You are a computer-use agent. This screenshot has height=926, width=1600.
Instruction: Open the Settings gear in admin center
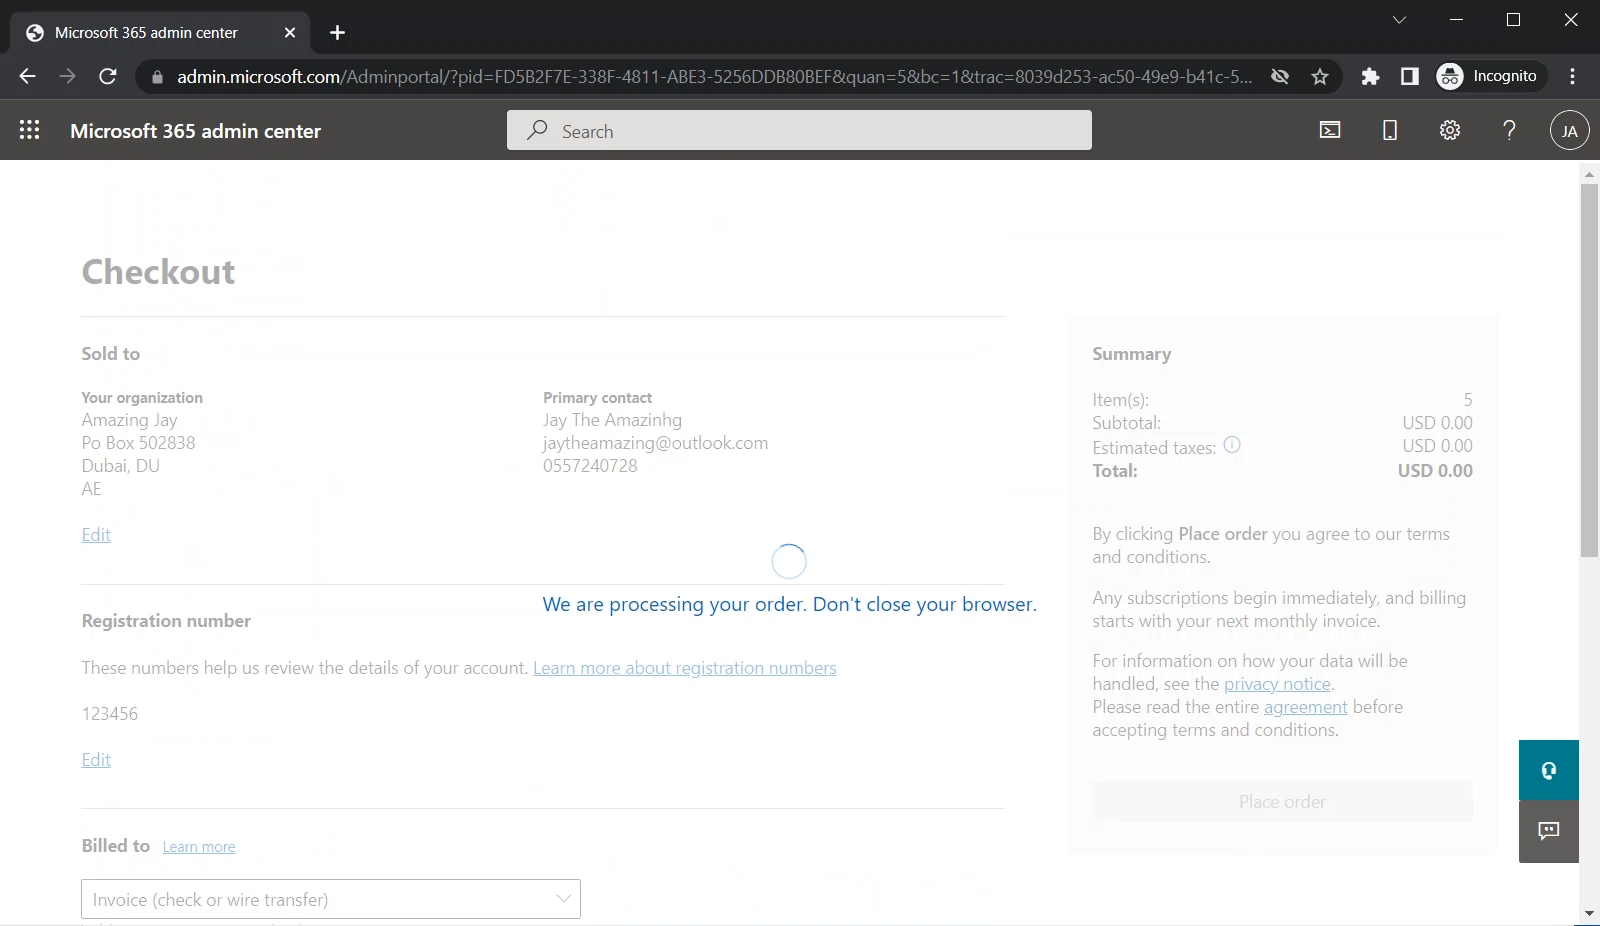[x=1450, y=130]
